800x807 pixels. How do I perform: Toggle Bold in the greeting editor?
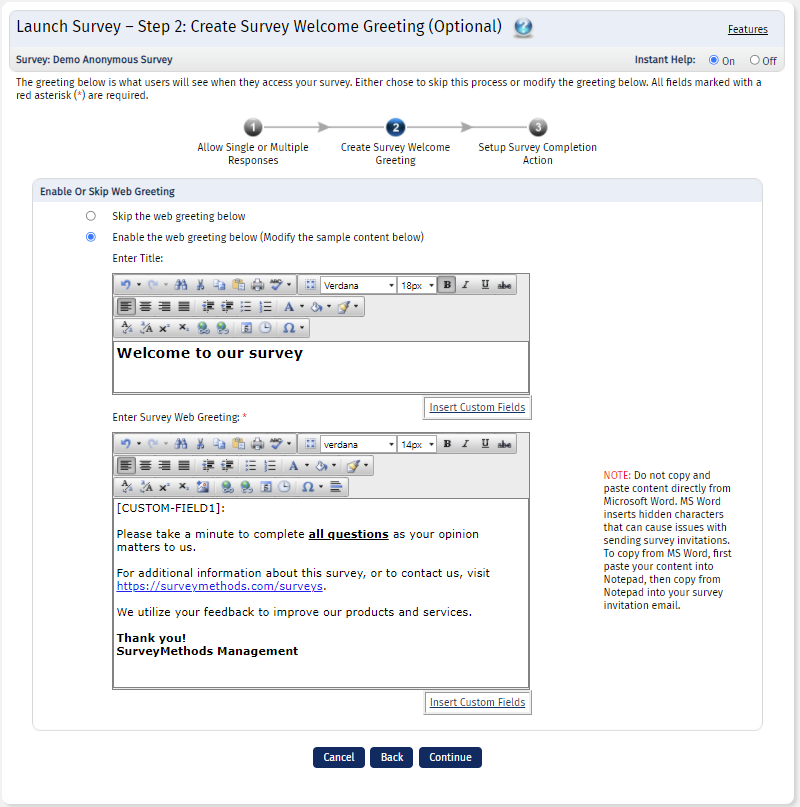[447, 444]
